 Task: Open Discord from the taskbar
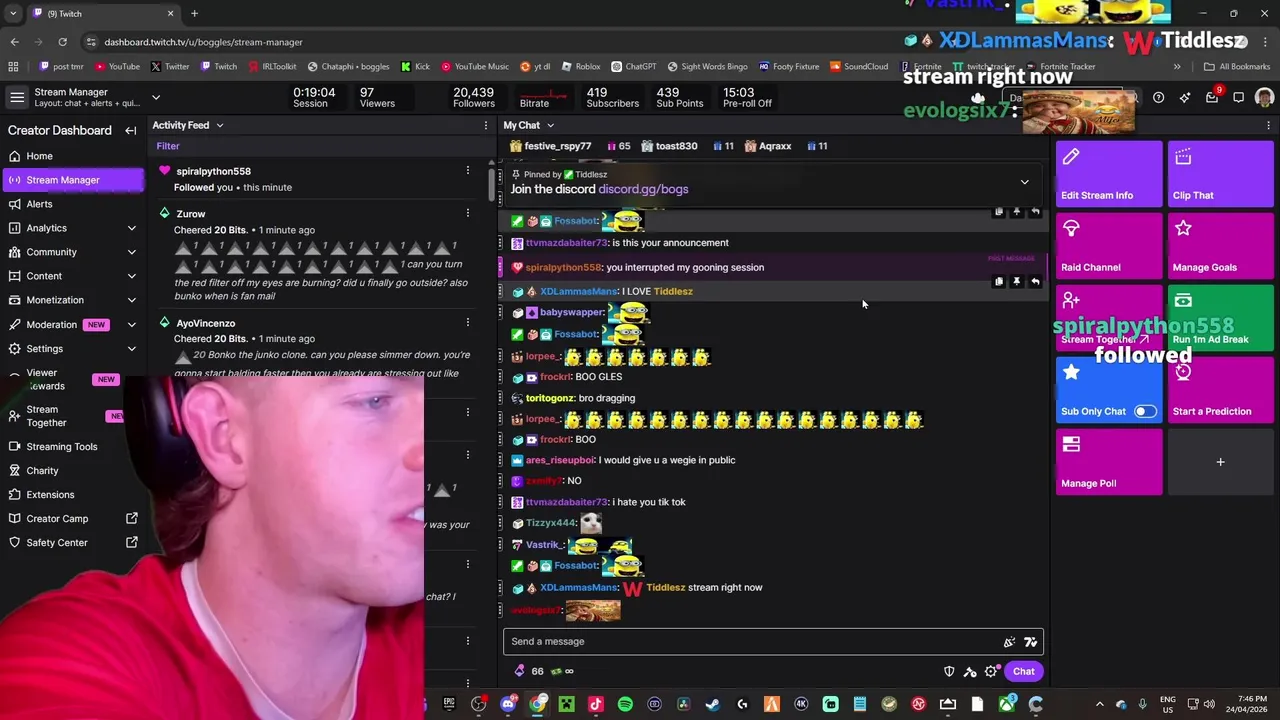pyautogui.click(x=508, y=704)
